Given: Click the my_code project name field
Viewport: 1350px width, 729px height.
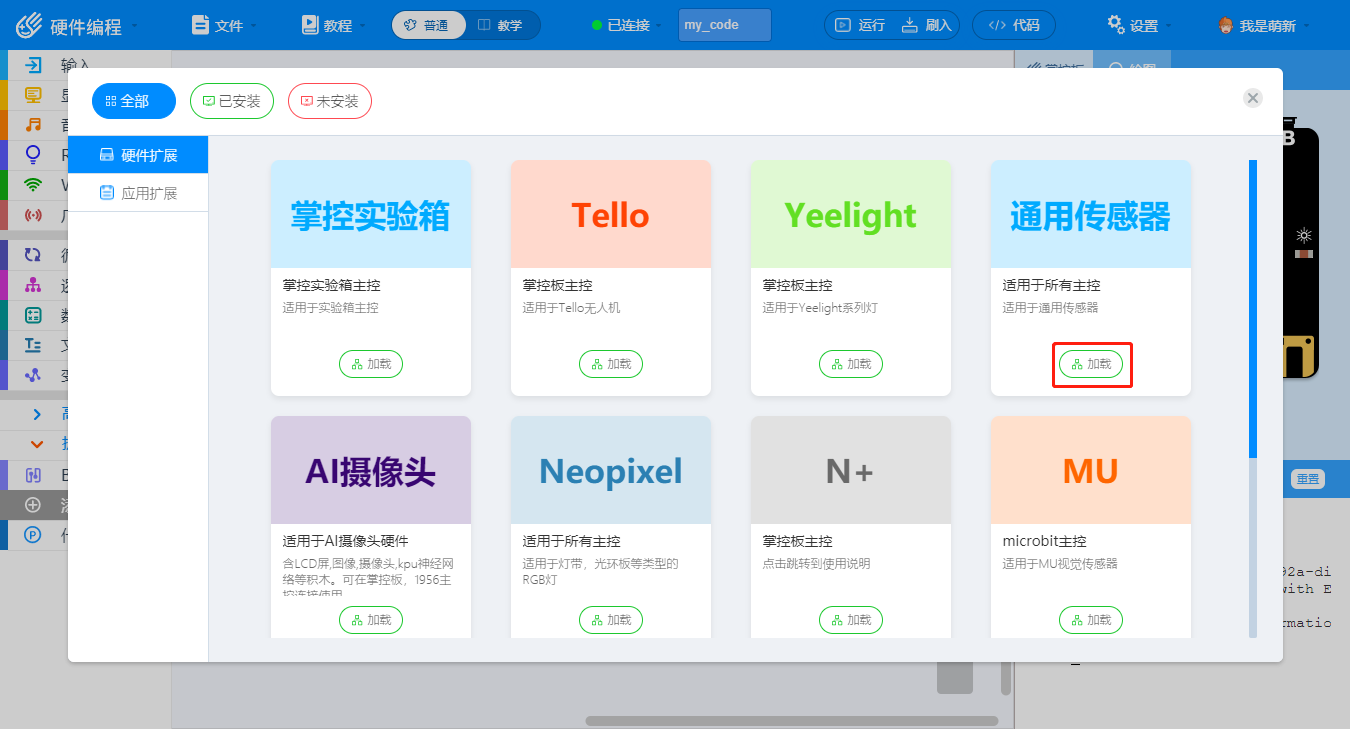Looking at the screenshot, I should [x=725, y=25].
